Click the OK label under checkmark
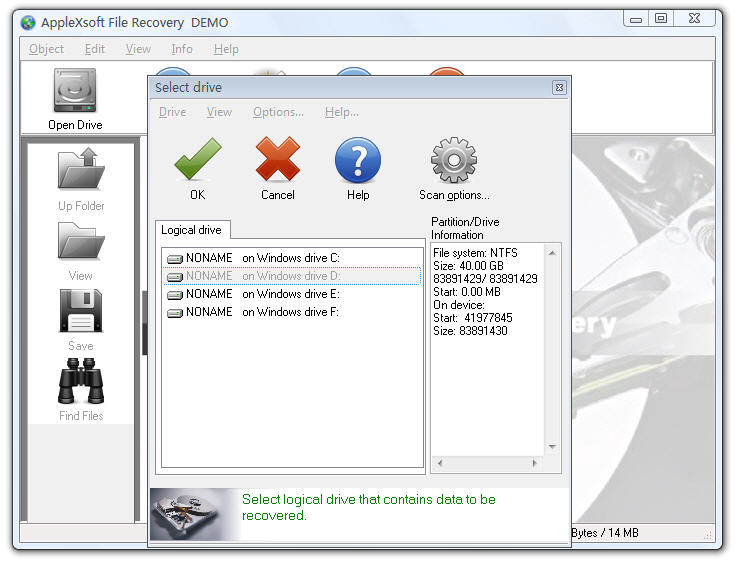 point(198,195)
